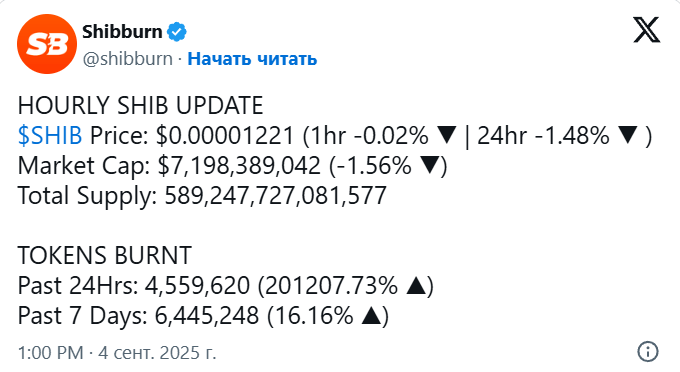Click the blue verified badge icon
680x372 pixels.
177,32
